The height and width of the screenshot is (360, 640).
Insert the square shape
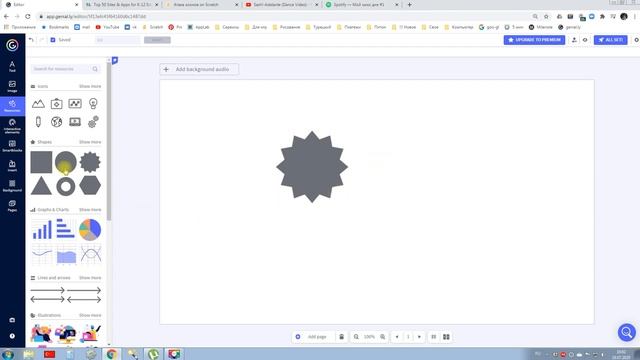click(41, 162)
